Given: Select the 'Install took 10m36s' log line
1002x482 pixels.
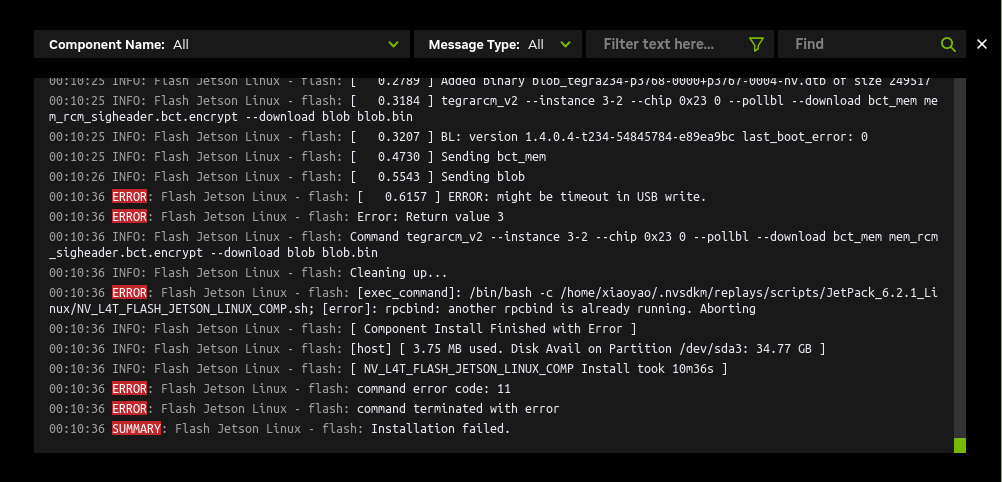Looking at the screenshot, I should pos(538,369).
